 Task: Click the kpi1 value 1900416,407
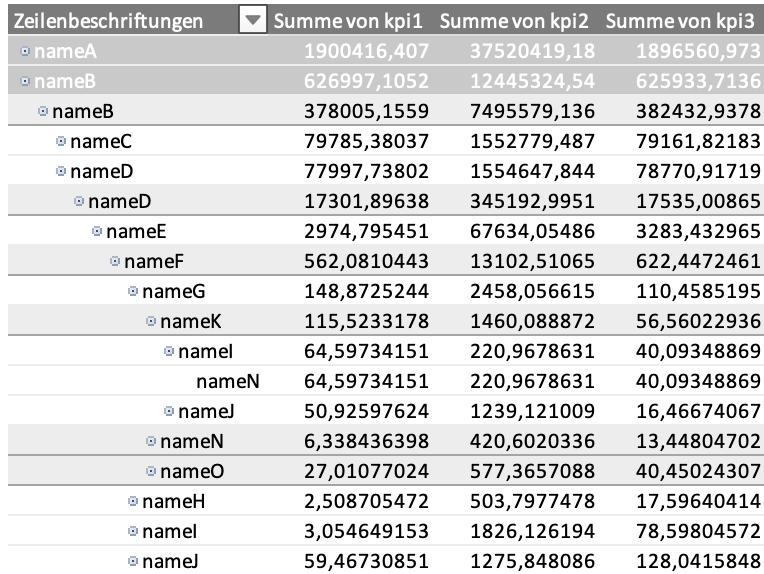(x=366, y=51)
